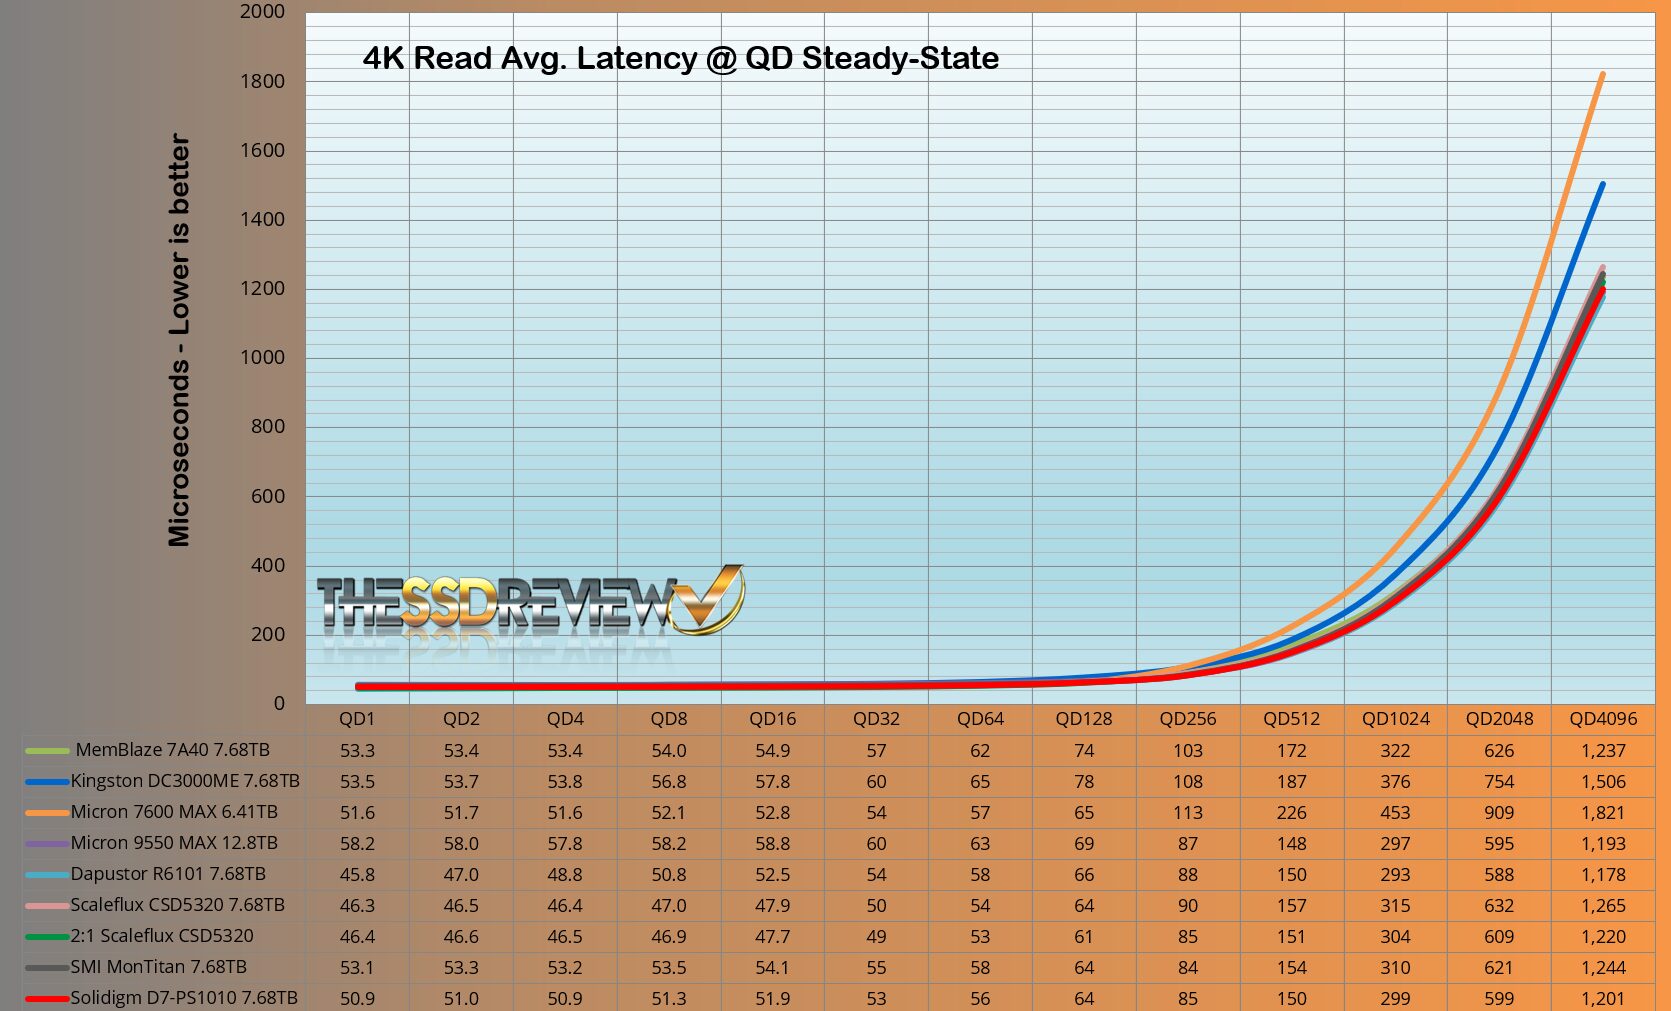Click the QD128 column header

tap(1084, 719)
